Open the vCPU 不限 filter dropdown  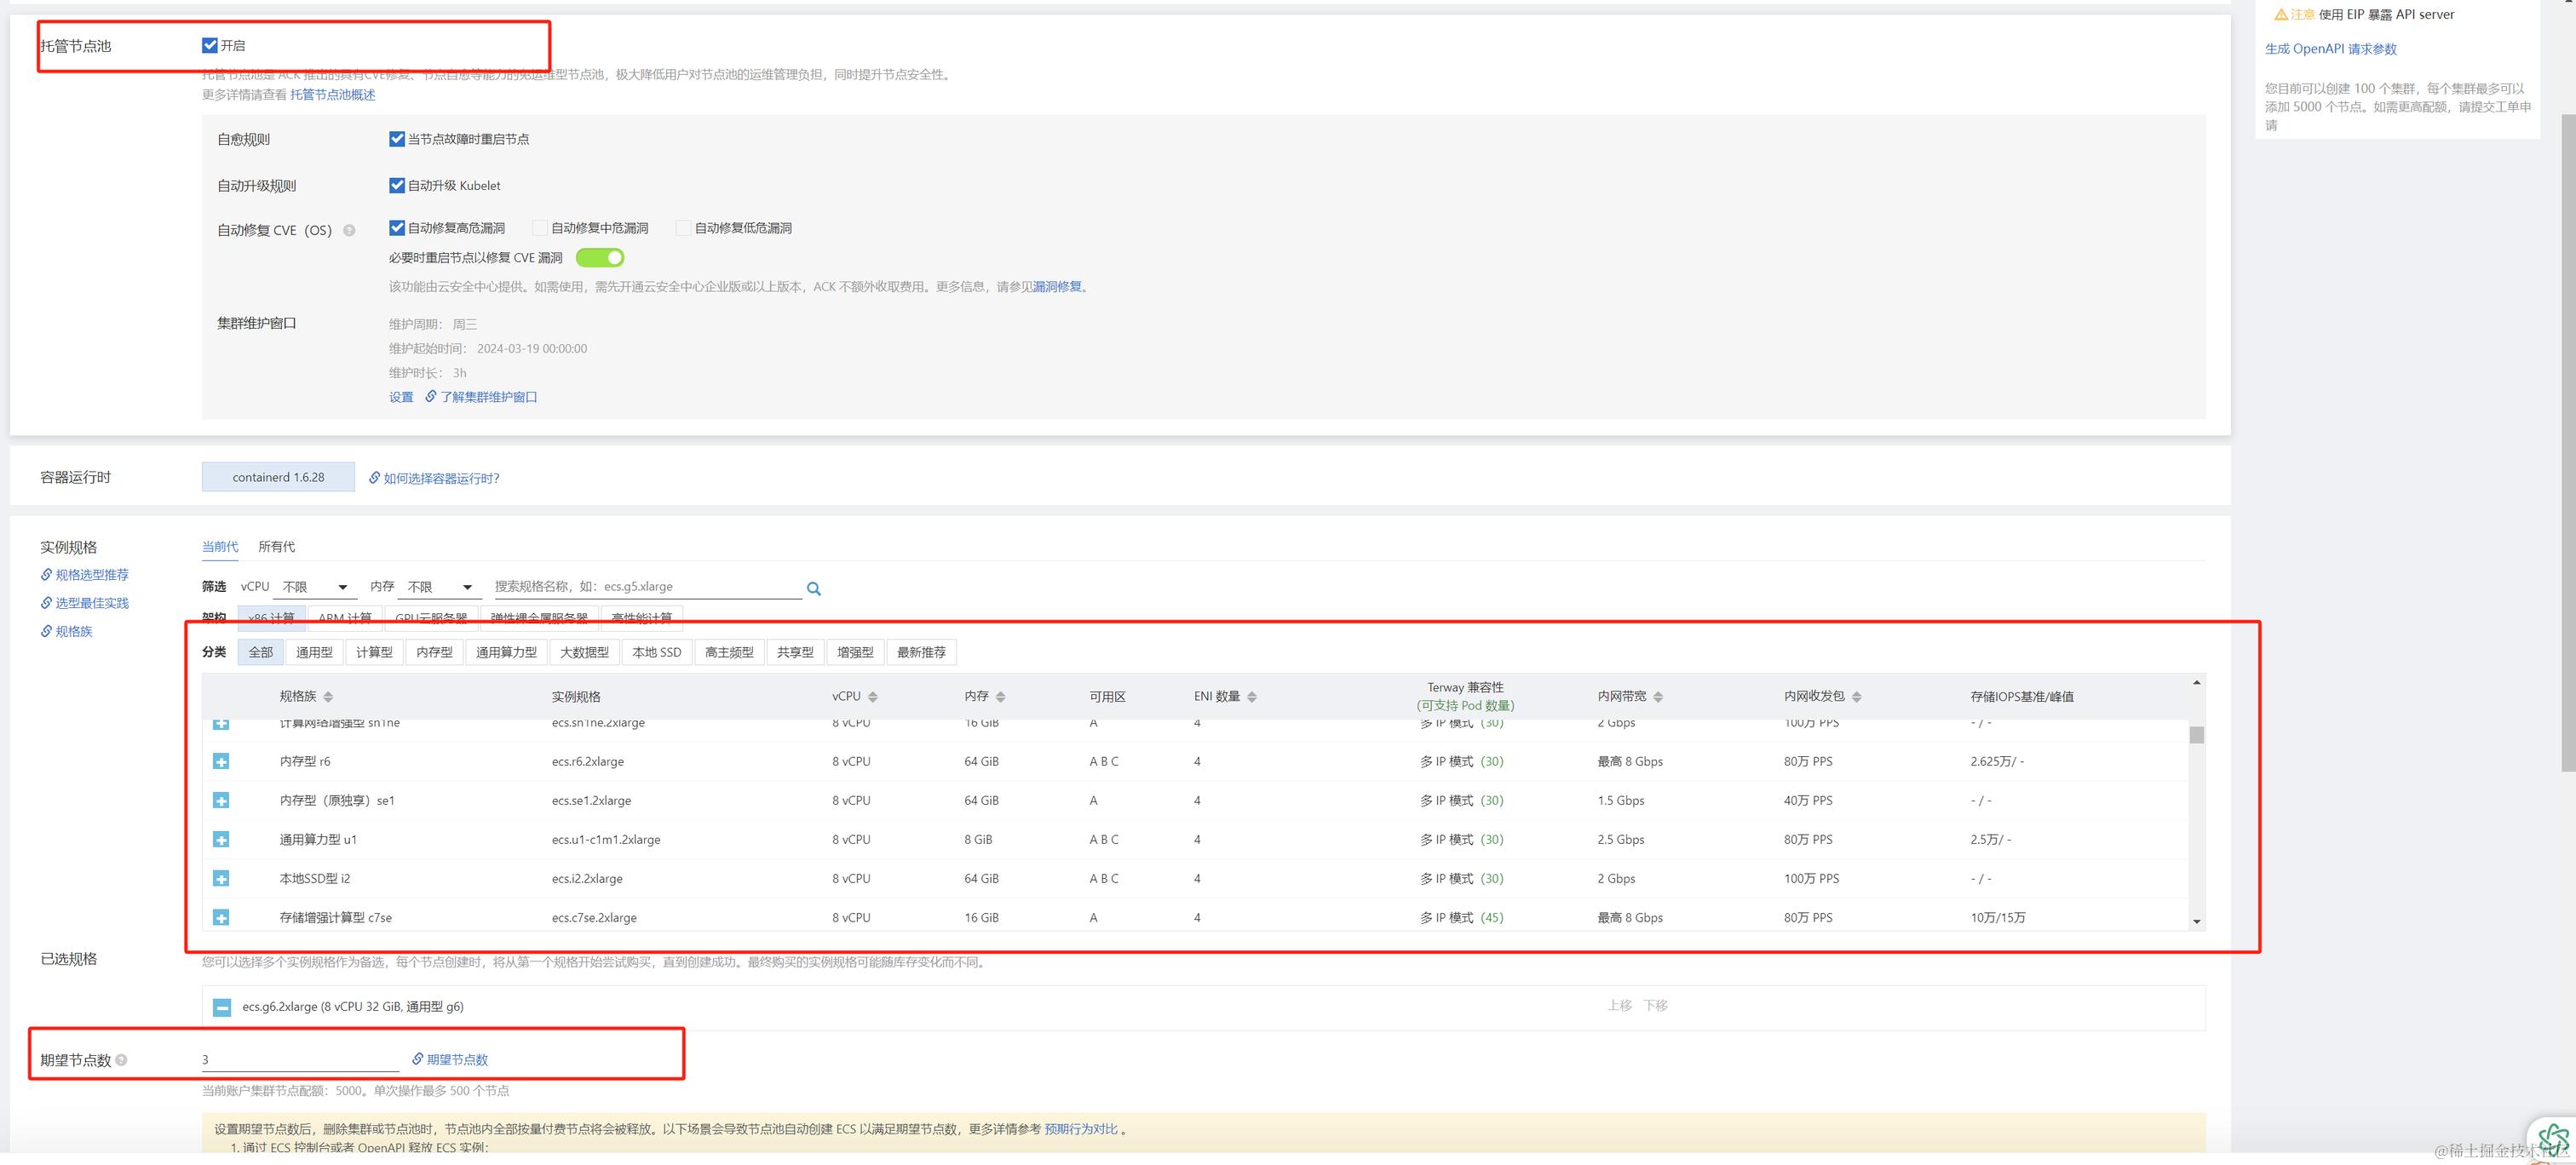click(x=314, y=587)
